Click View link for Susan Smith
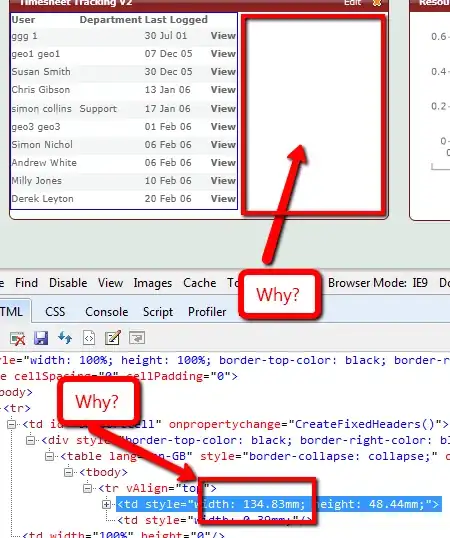This screenshot has width=450, height=538. coord(223,72)
